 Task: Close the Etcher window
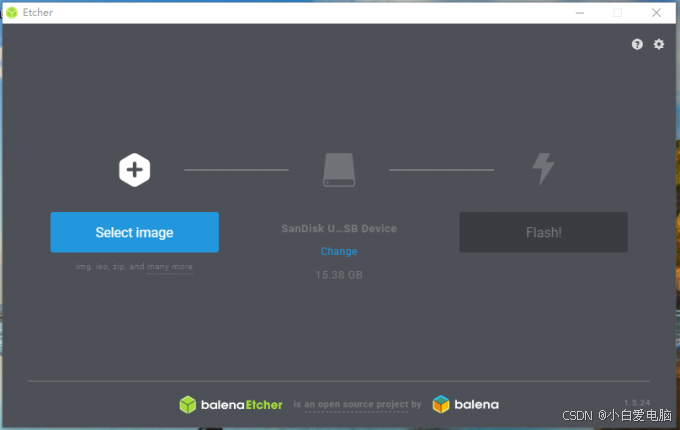pyautogui.click(x=656, y=13)
